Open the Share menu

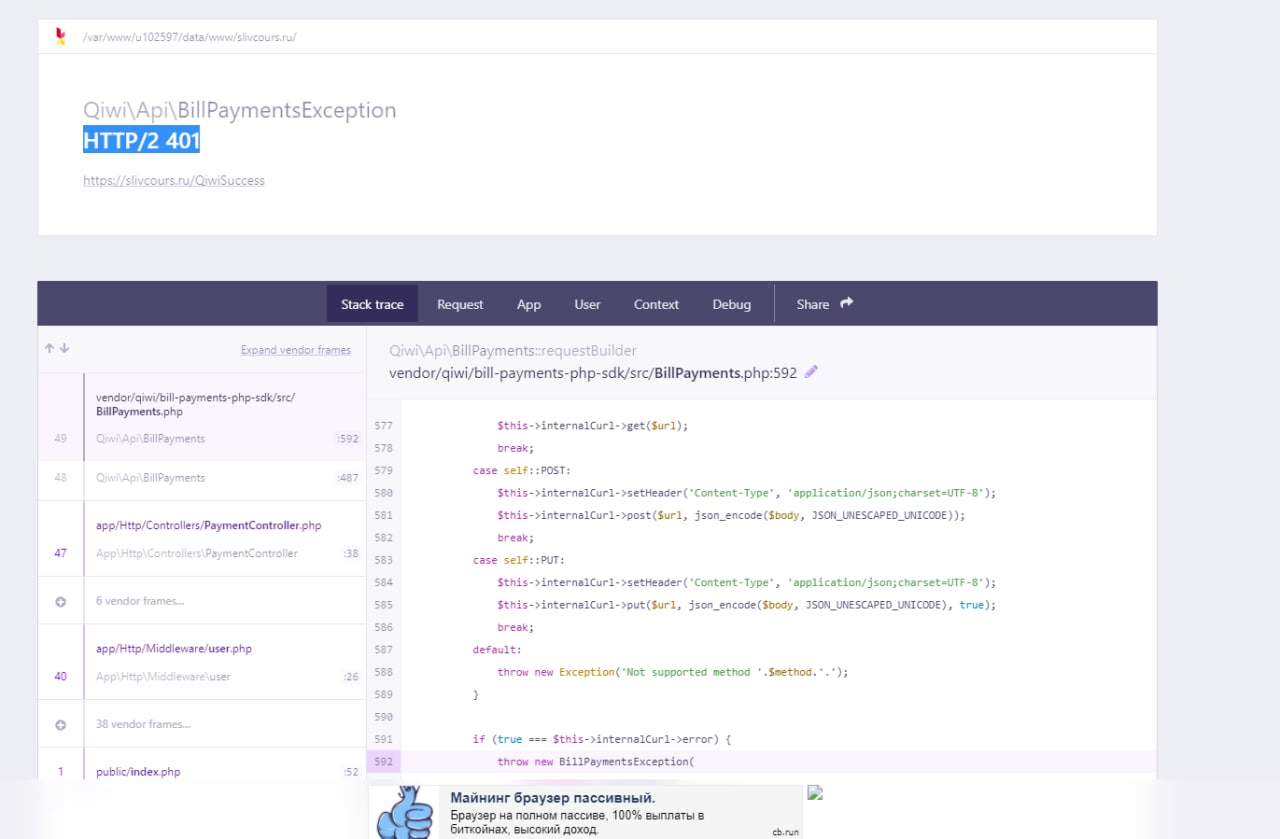tap(824, 304)
